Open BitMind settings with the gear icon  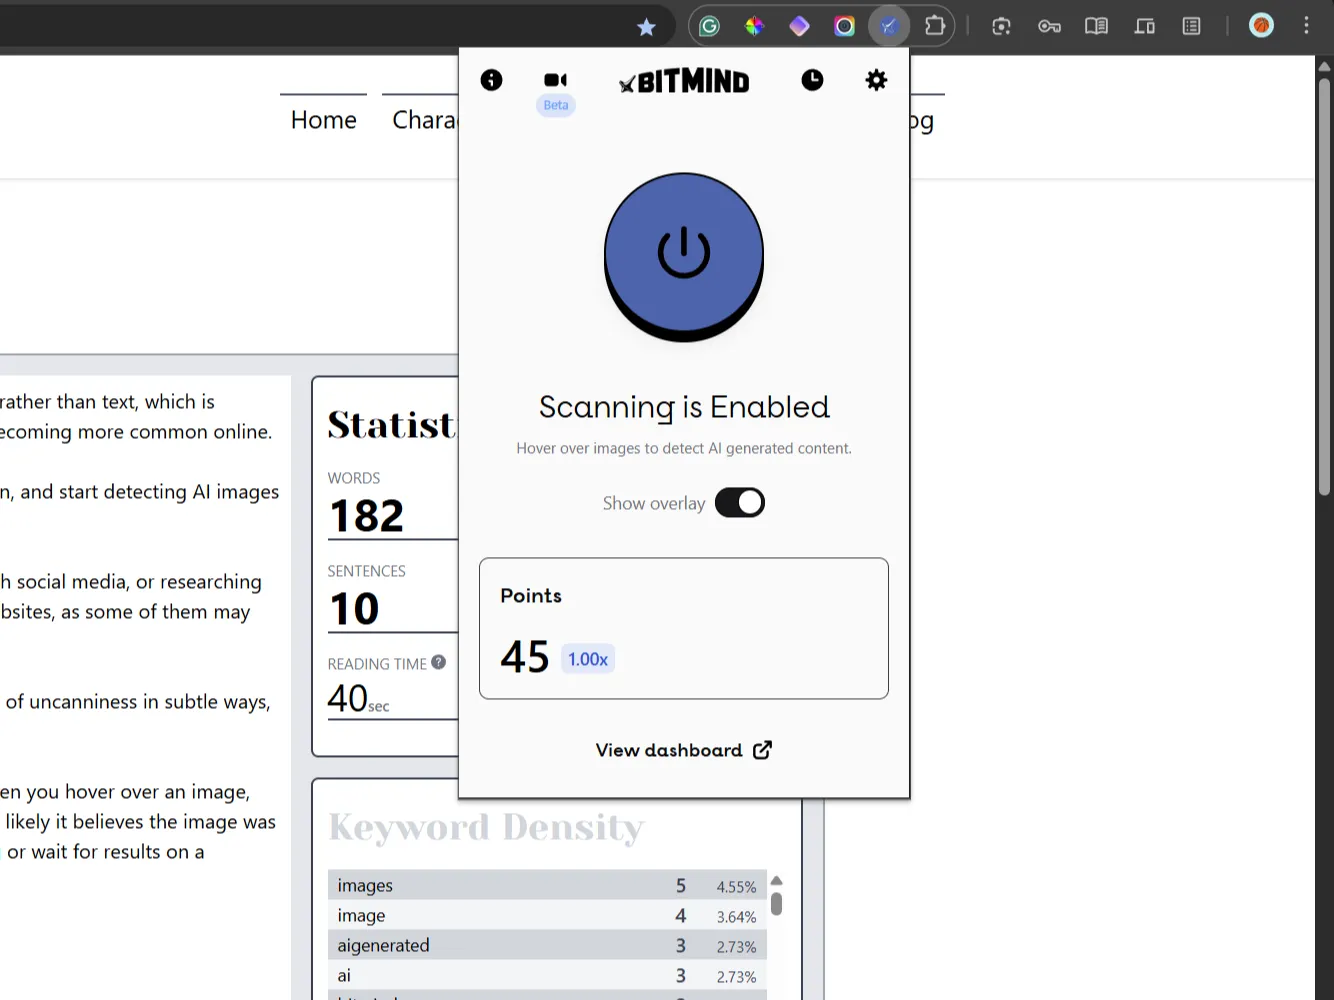pyautogui.click(x=876, y=80)
